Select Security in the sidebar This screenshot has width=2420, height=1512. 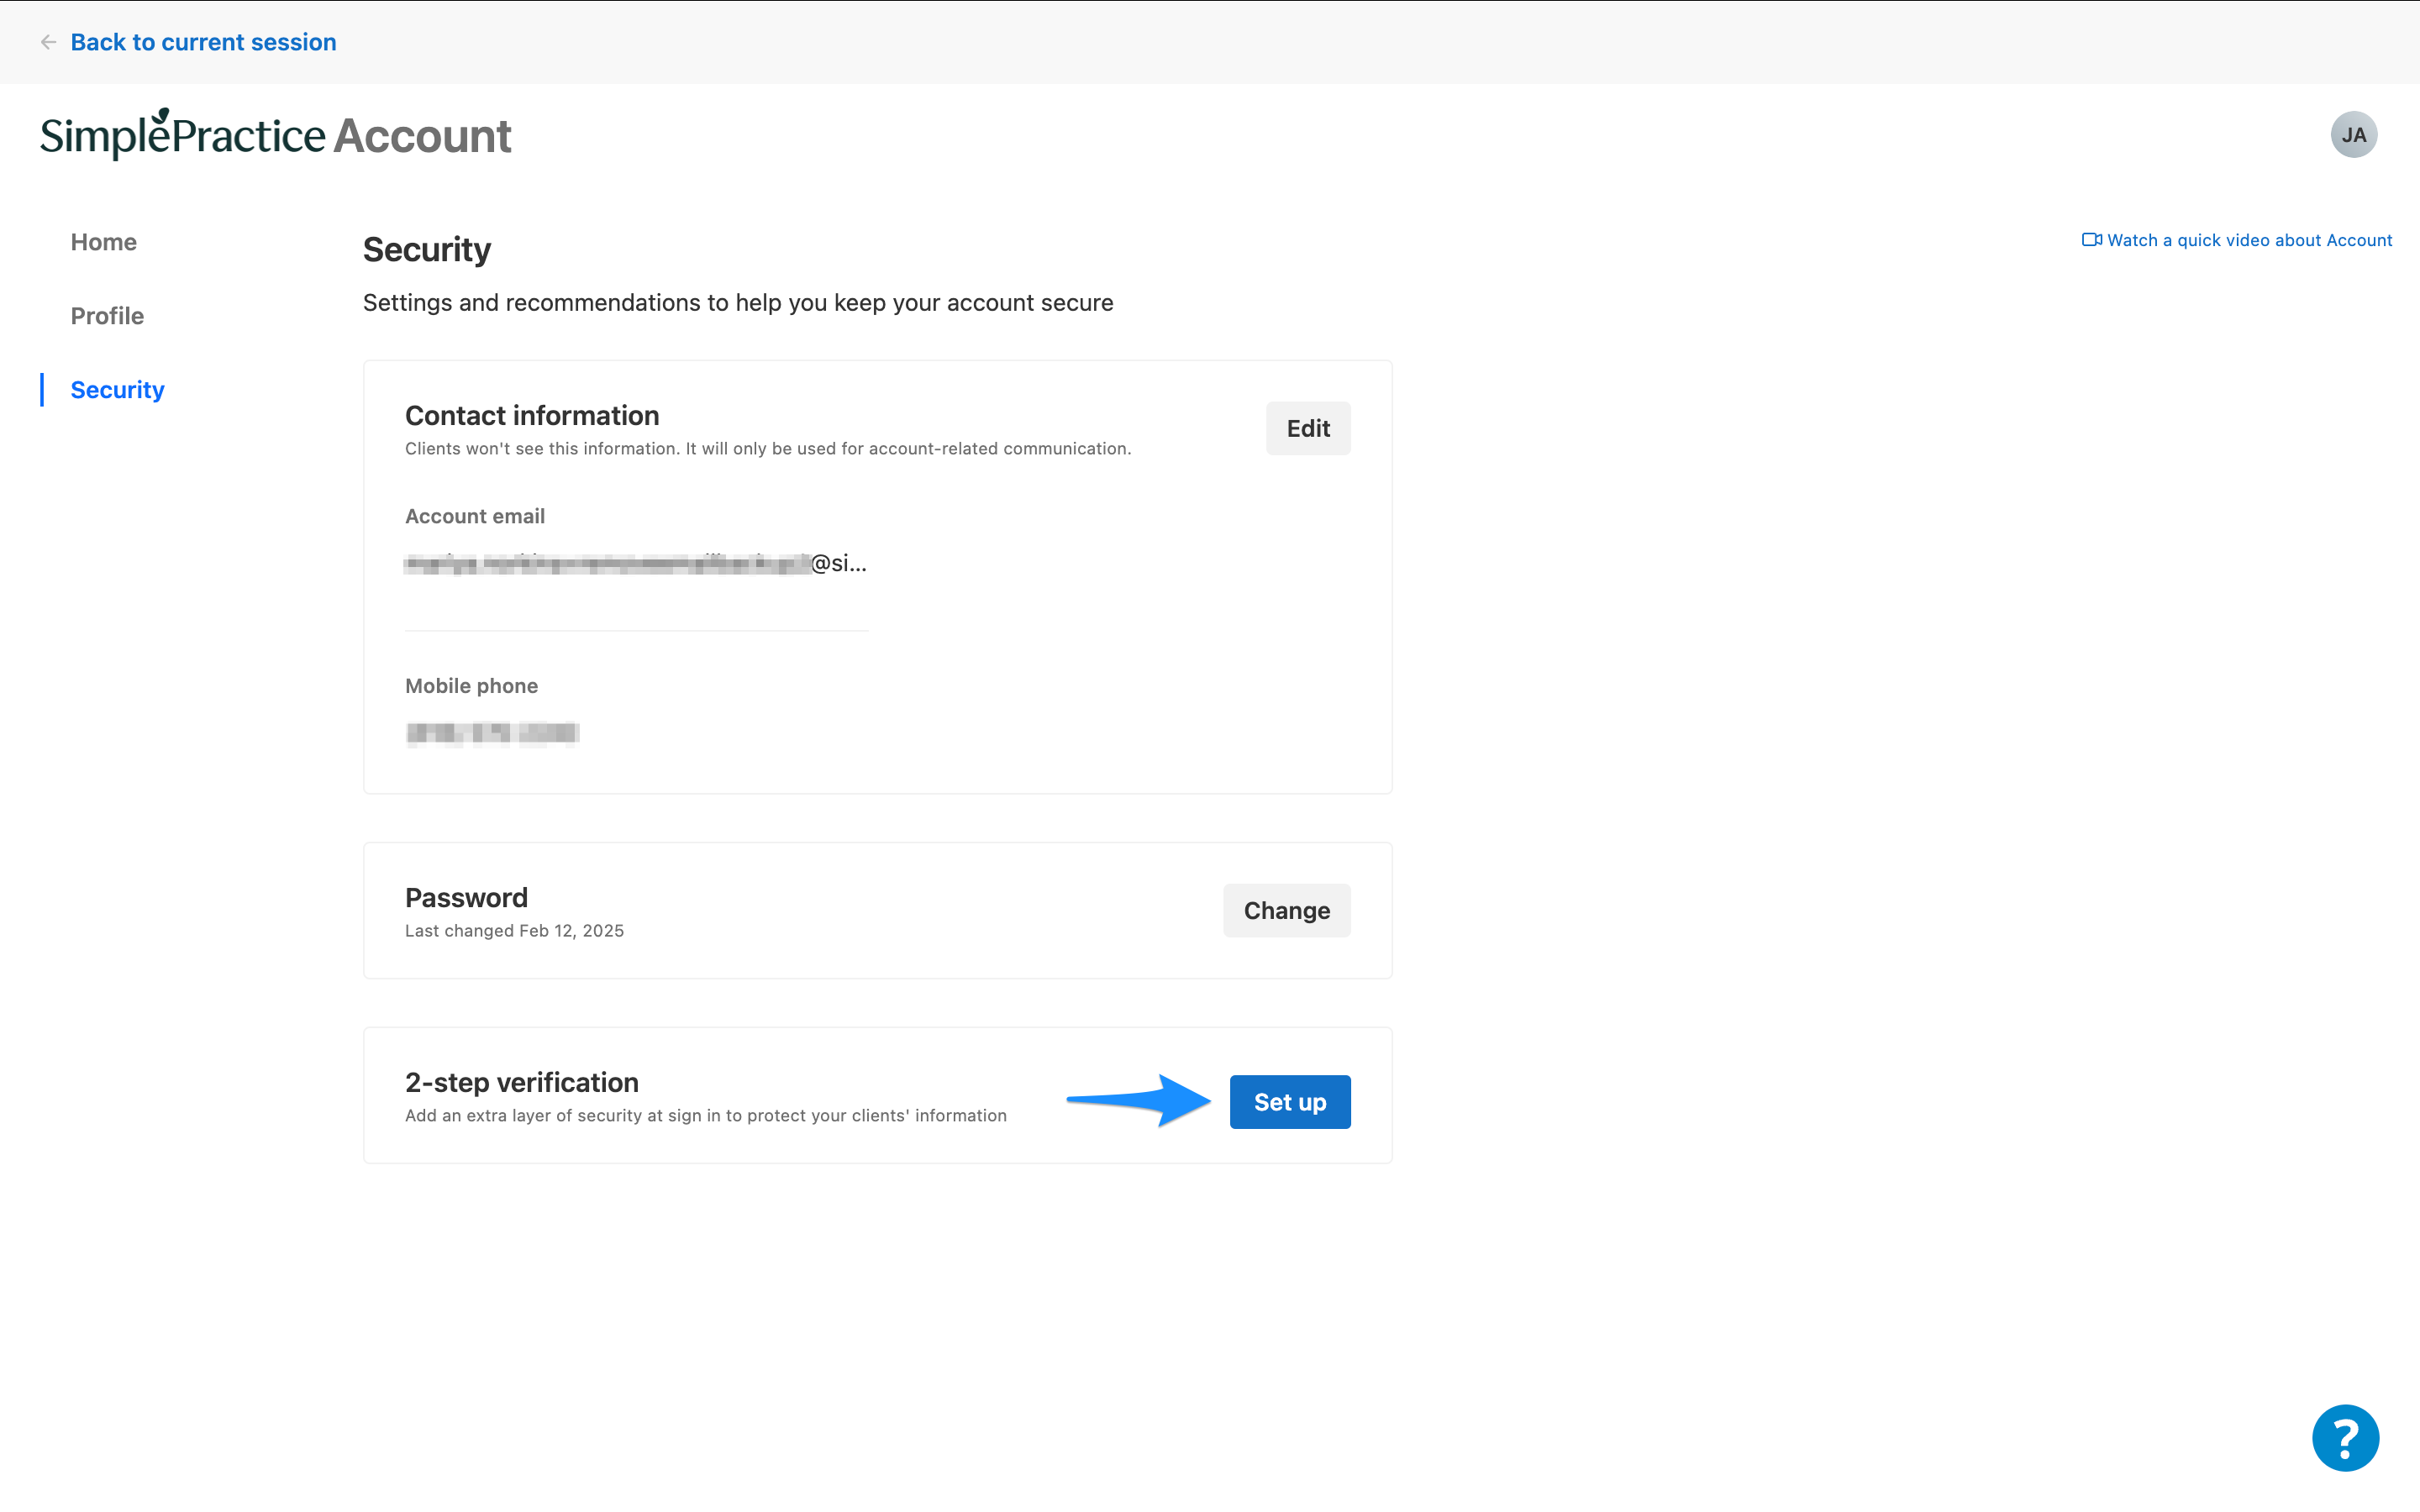click(117, 390)
